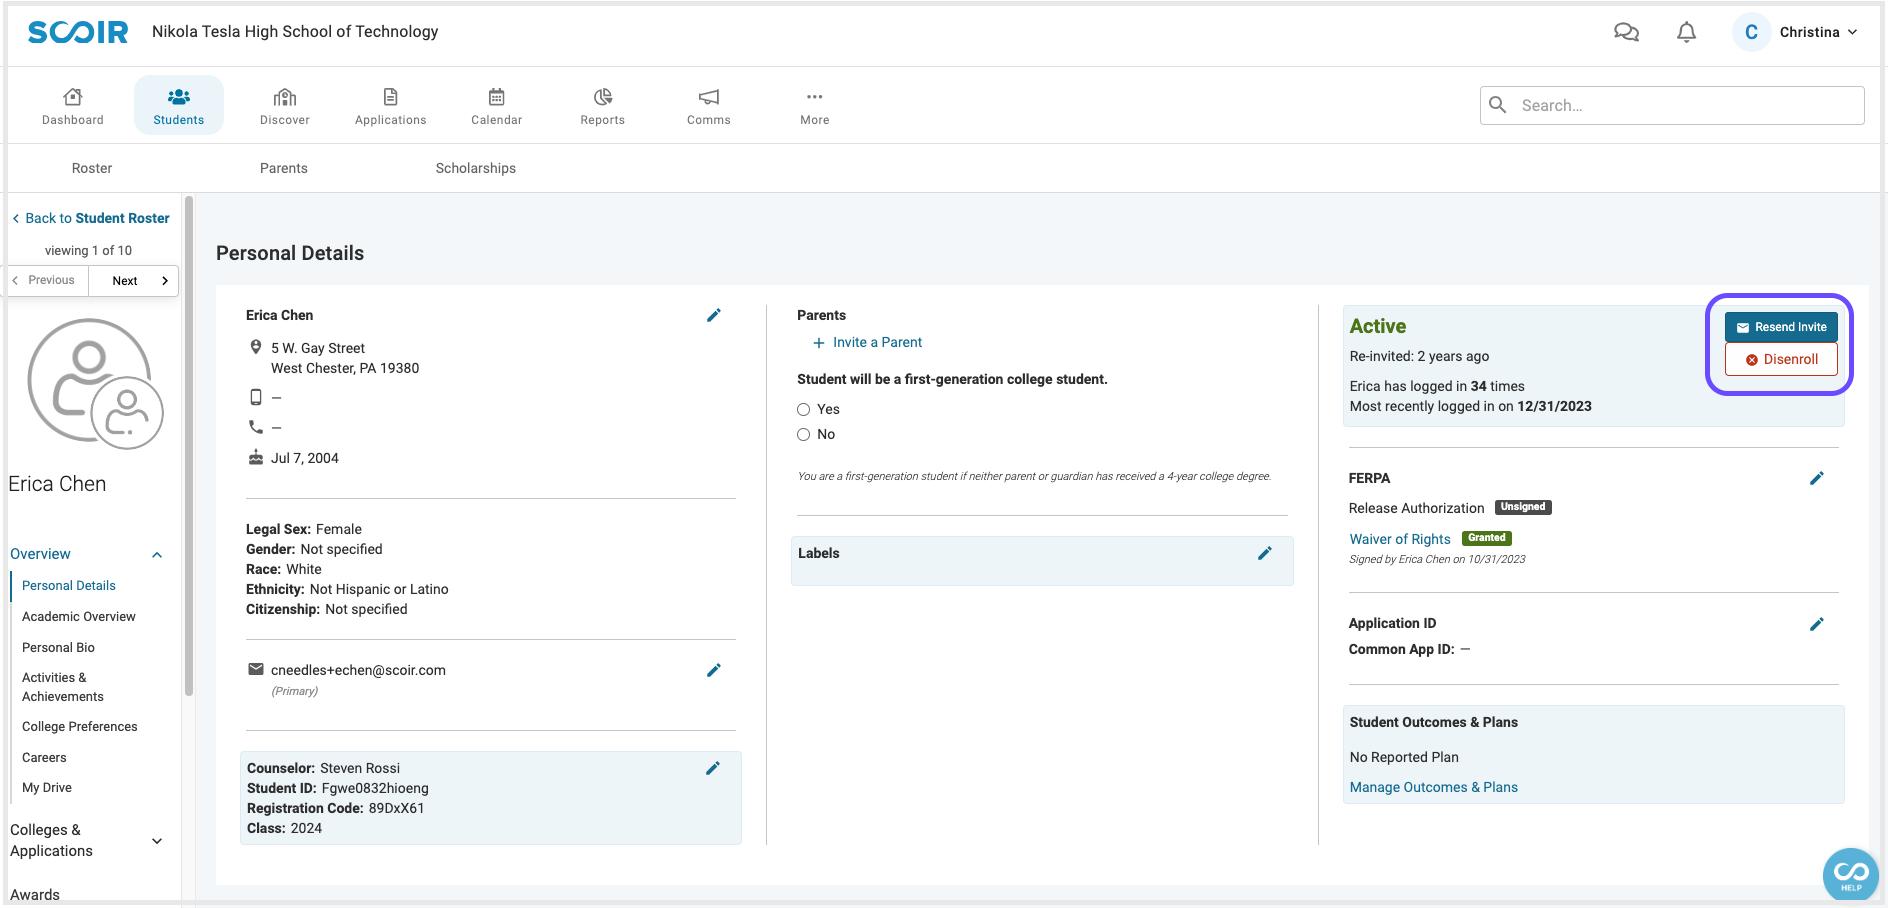Open the Christina account dropdown

[1818, 32]
